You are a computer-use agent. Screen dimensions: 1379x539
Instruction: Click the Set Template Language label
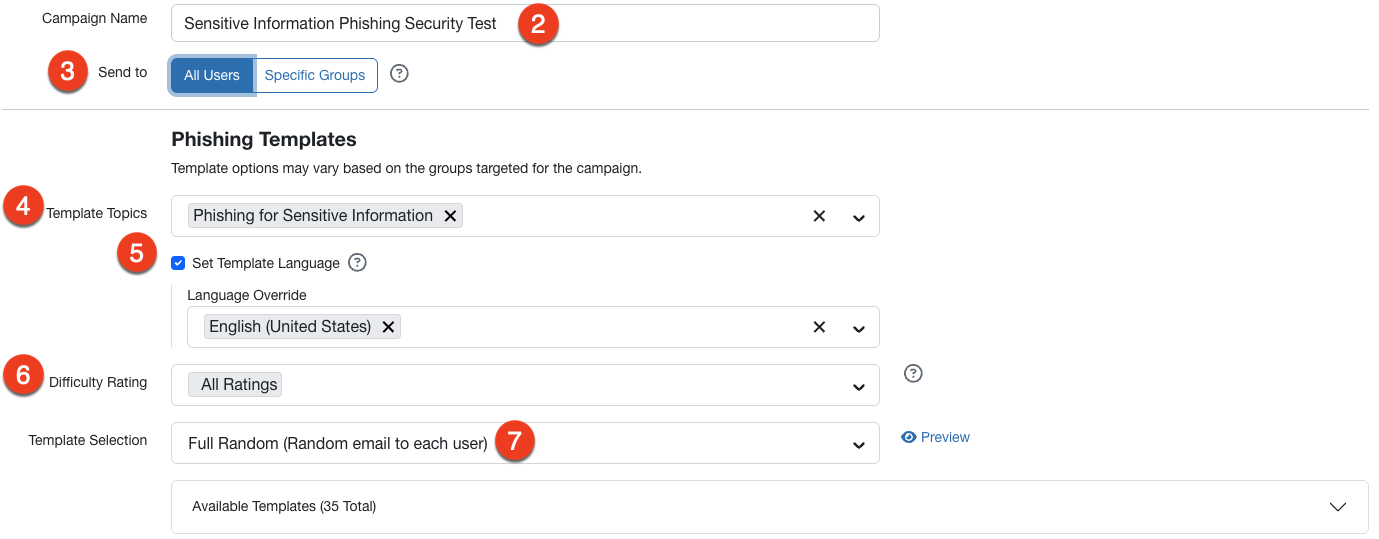click(266, 263)
